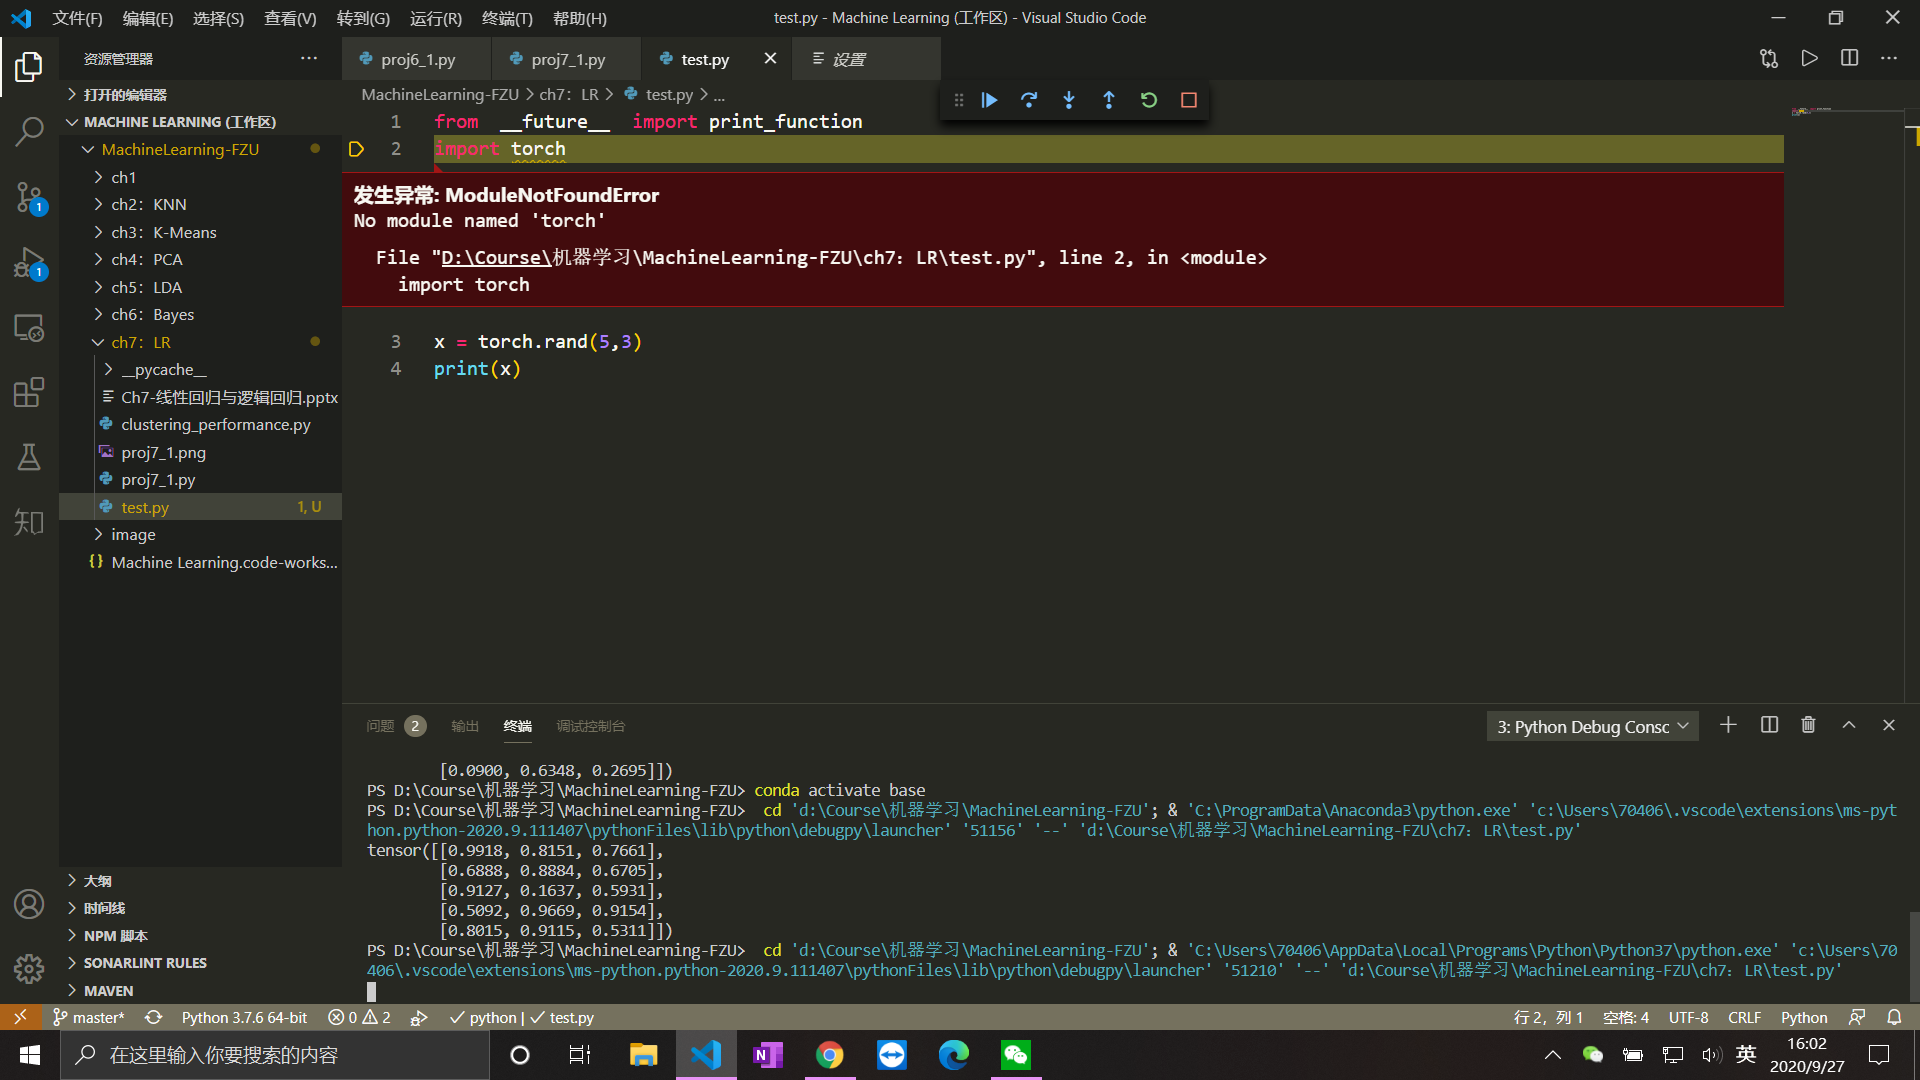Open the Search view in activity bar
Image resolution: width=1920 pixels, height=1080 pixels.
tap(29, 131)
